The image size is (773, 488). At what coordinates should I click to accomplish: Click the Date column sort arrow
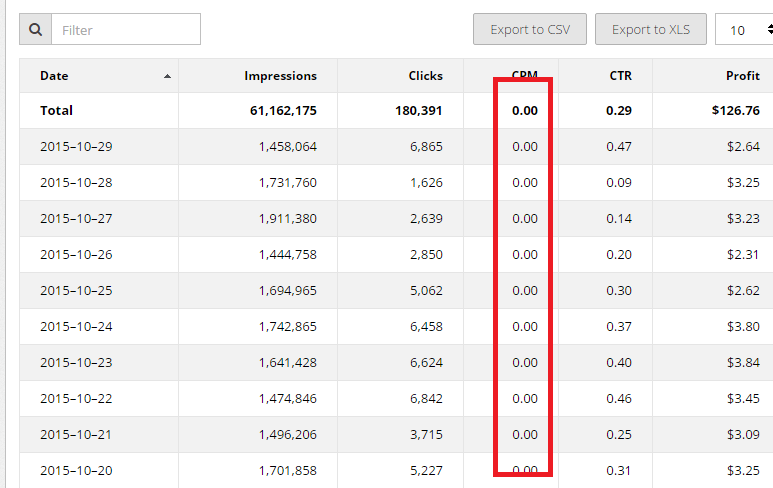[x=167, y=76]
